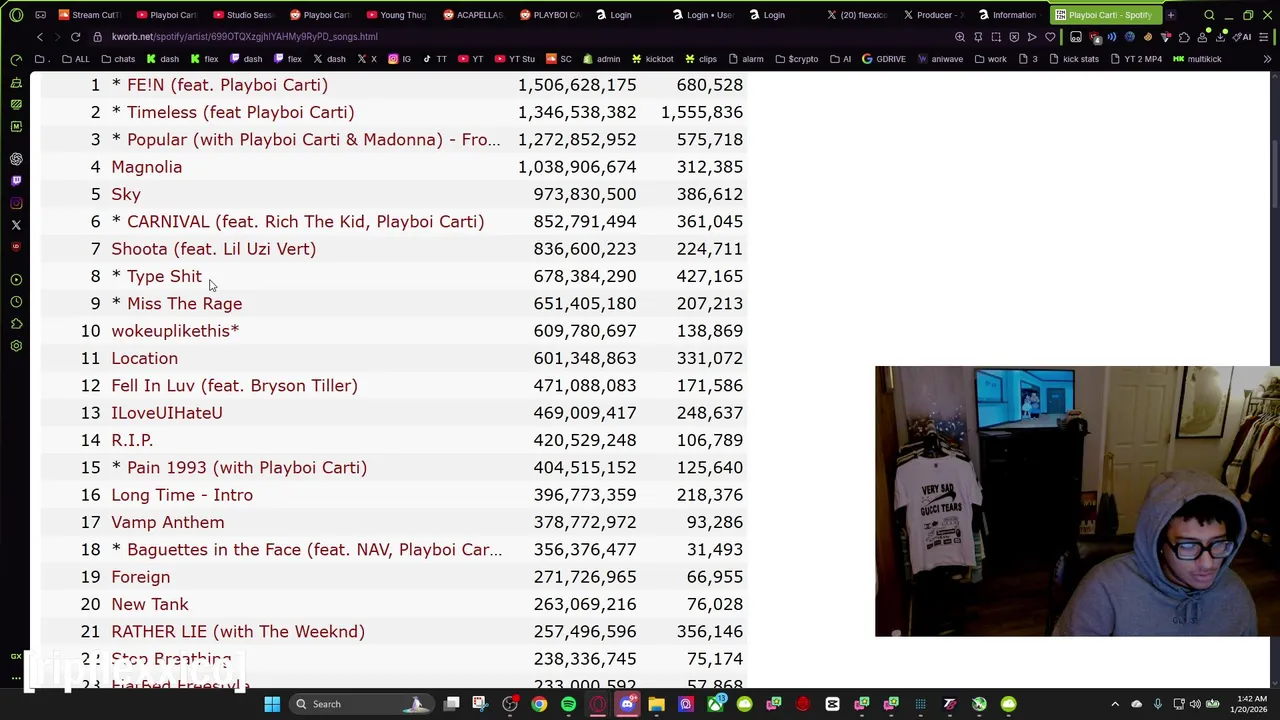Open the Location song link
This screenshot has height=720, width=1280.
(144, 358)
